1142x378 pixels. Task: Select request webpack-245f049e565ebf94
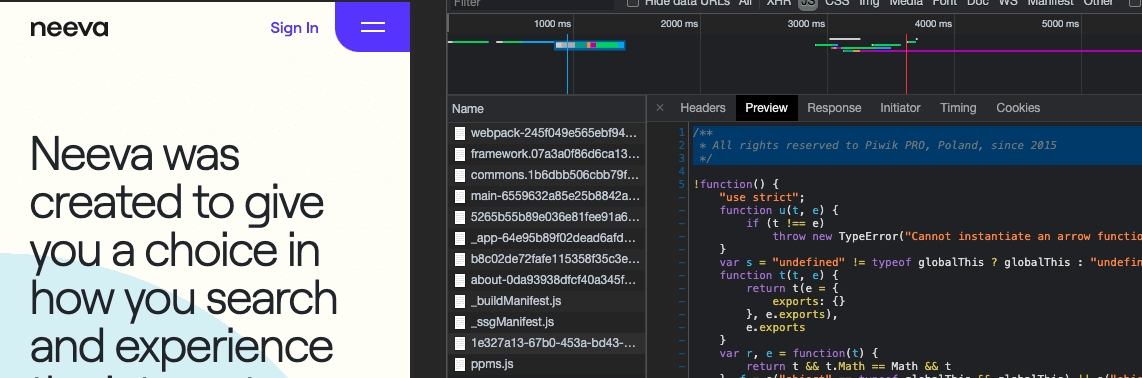tap(546, 133)
